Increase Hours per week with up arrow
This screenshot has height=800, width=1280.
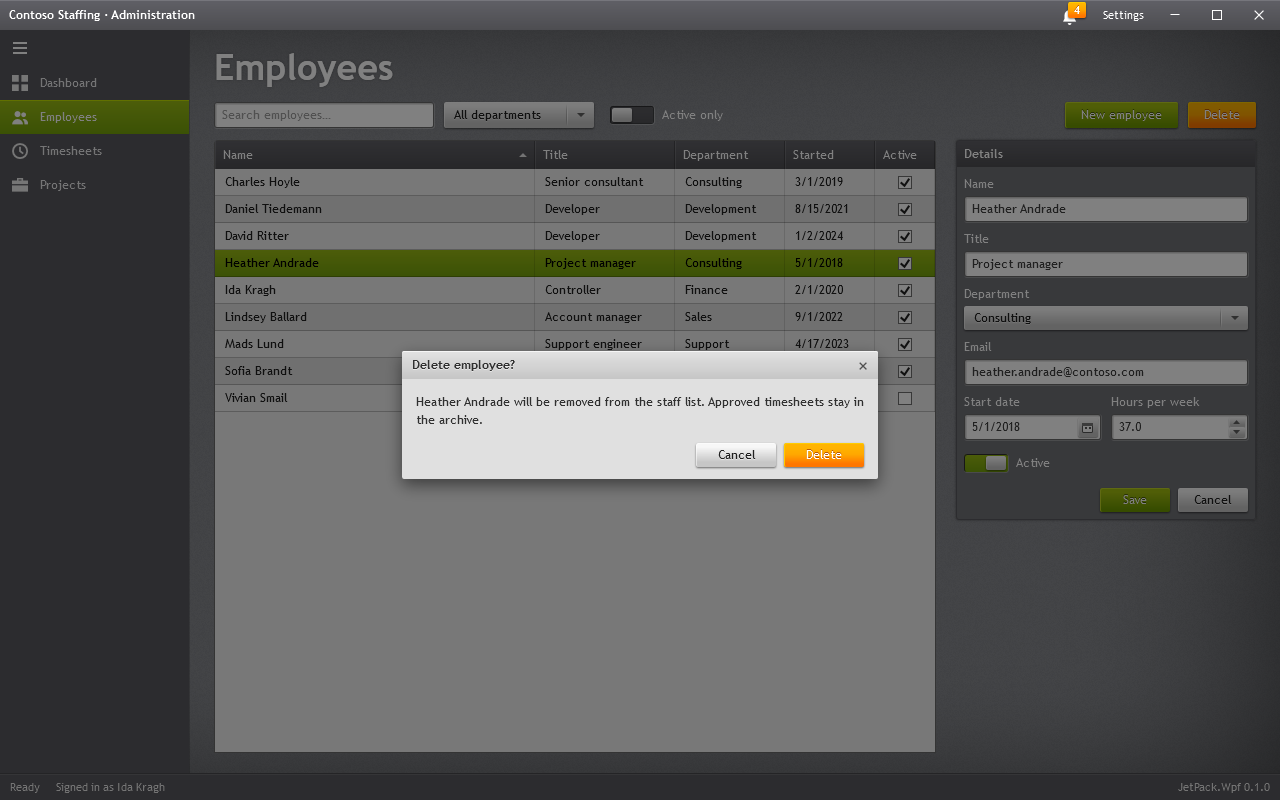coord(1237,422)
